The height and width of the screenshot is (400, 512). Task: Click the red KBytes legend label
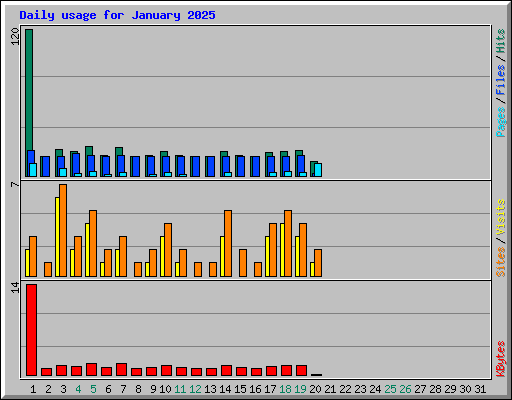(501, 359)
